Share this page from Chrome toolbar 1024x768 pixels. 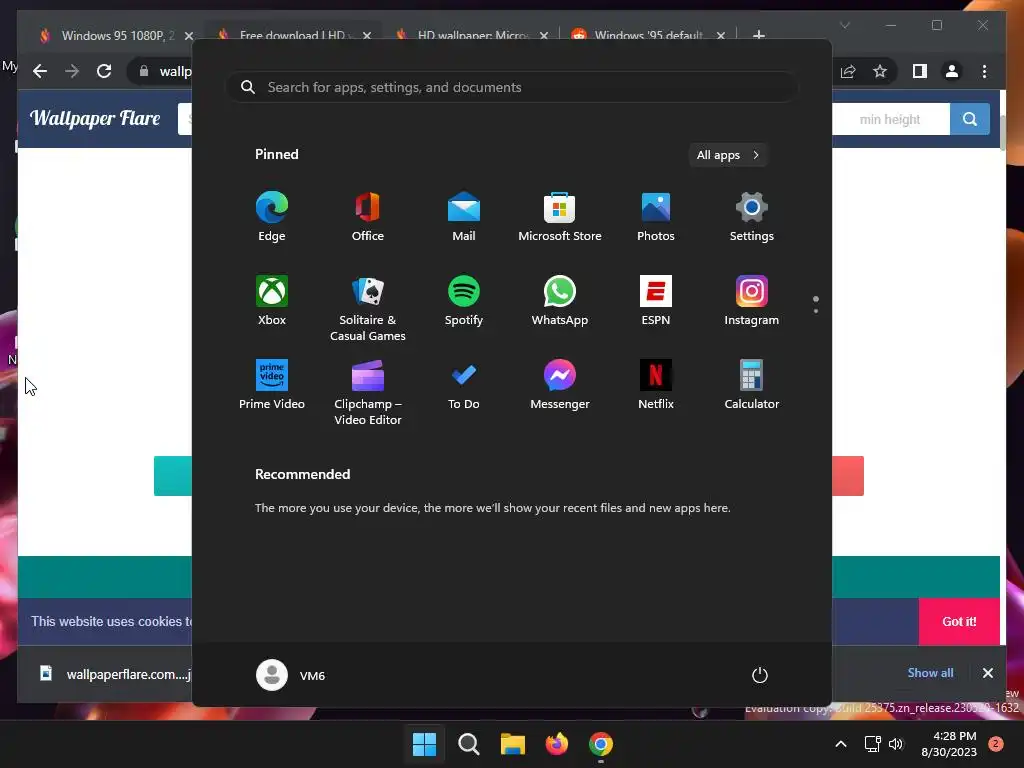(x=848, y=71)
